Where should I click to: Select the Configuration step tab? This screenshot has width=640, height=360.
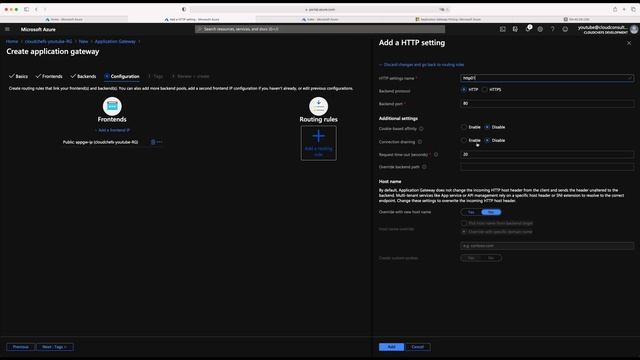122,76
